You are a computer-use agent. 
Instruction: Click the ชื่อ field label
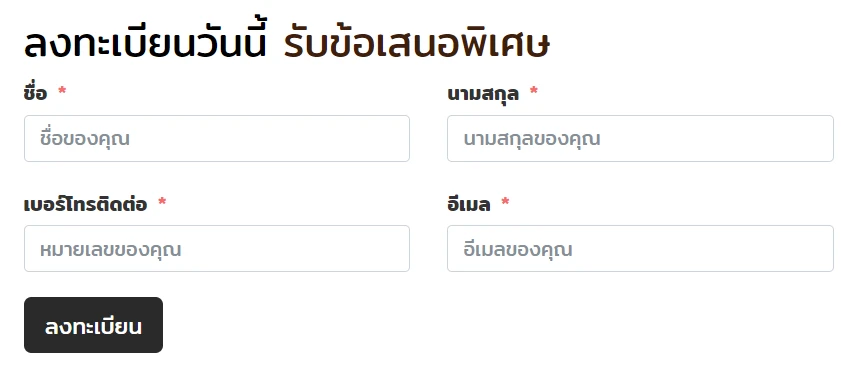click(36, 93)
